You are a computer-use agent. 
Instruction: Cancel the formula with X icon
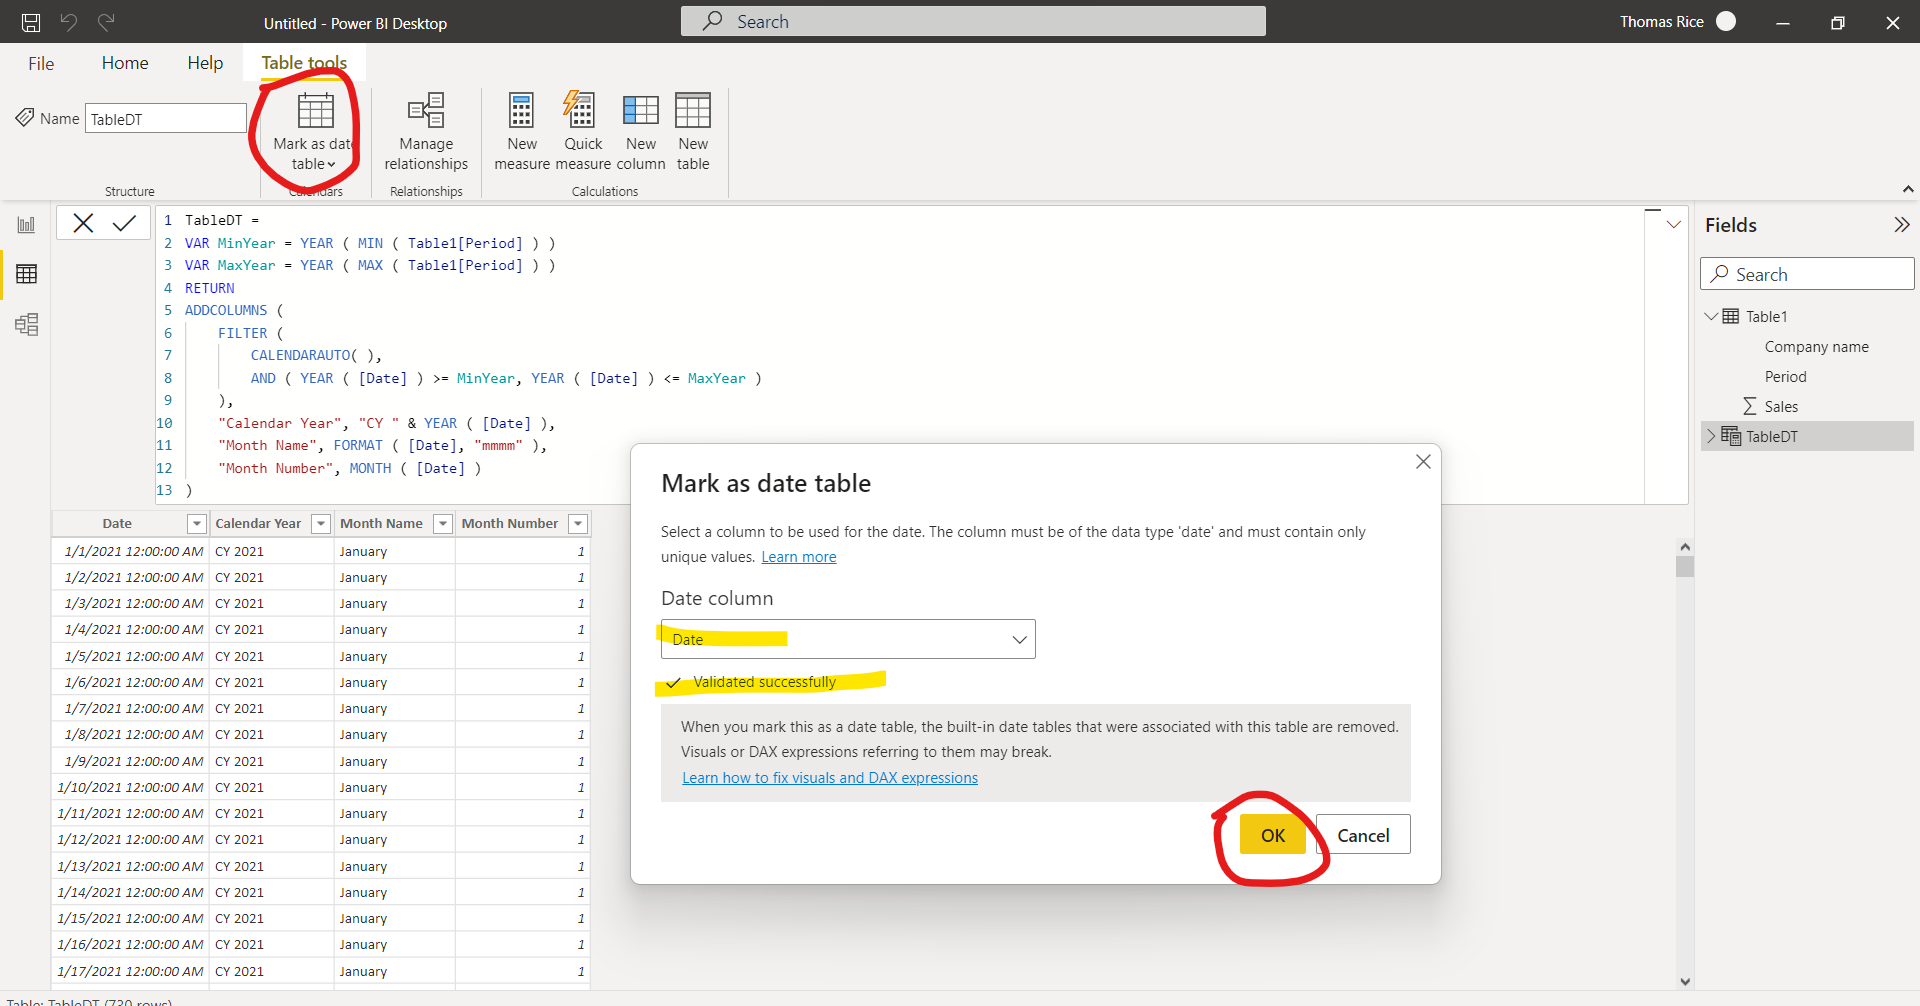(83, 223)
